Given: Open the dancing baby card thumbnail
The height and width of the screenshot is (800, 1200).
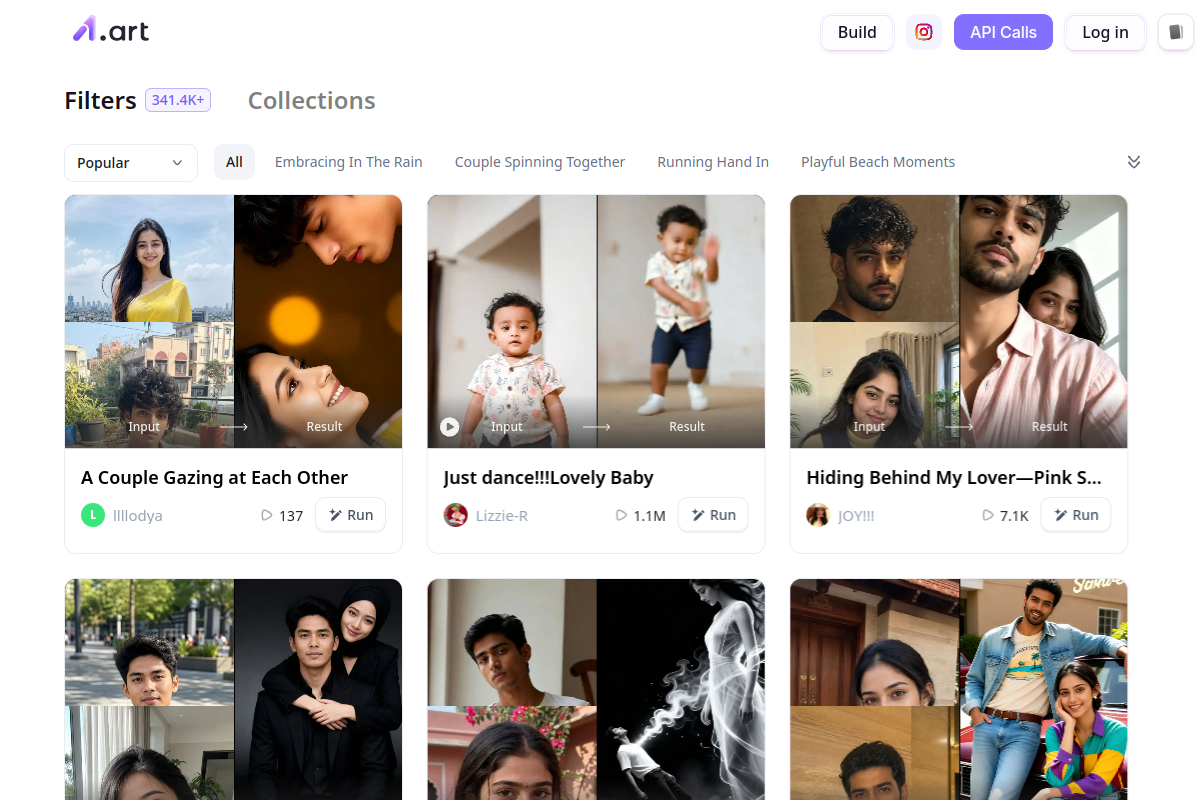Looking at the screenshot, I should (596, 321).
